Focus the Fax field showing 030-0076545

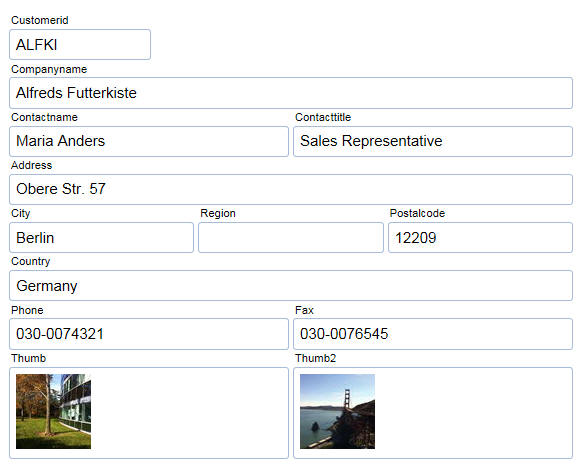(x=433, y=334)
